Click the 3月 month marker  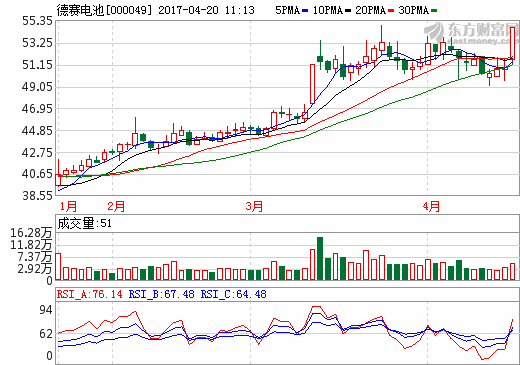[x=254, y=206]
